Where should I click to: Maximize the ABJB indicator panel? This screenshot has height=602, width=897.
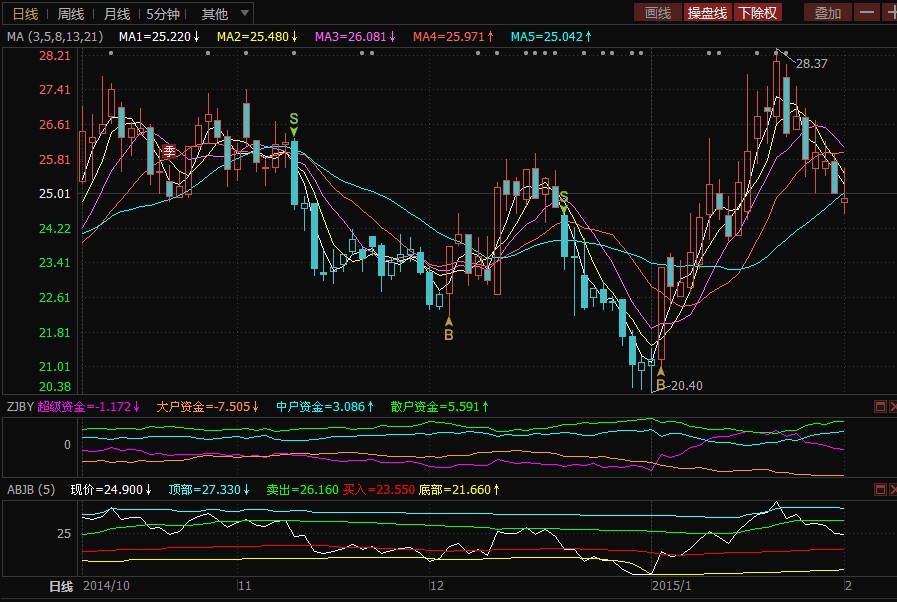click(x=880, y=490)
